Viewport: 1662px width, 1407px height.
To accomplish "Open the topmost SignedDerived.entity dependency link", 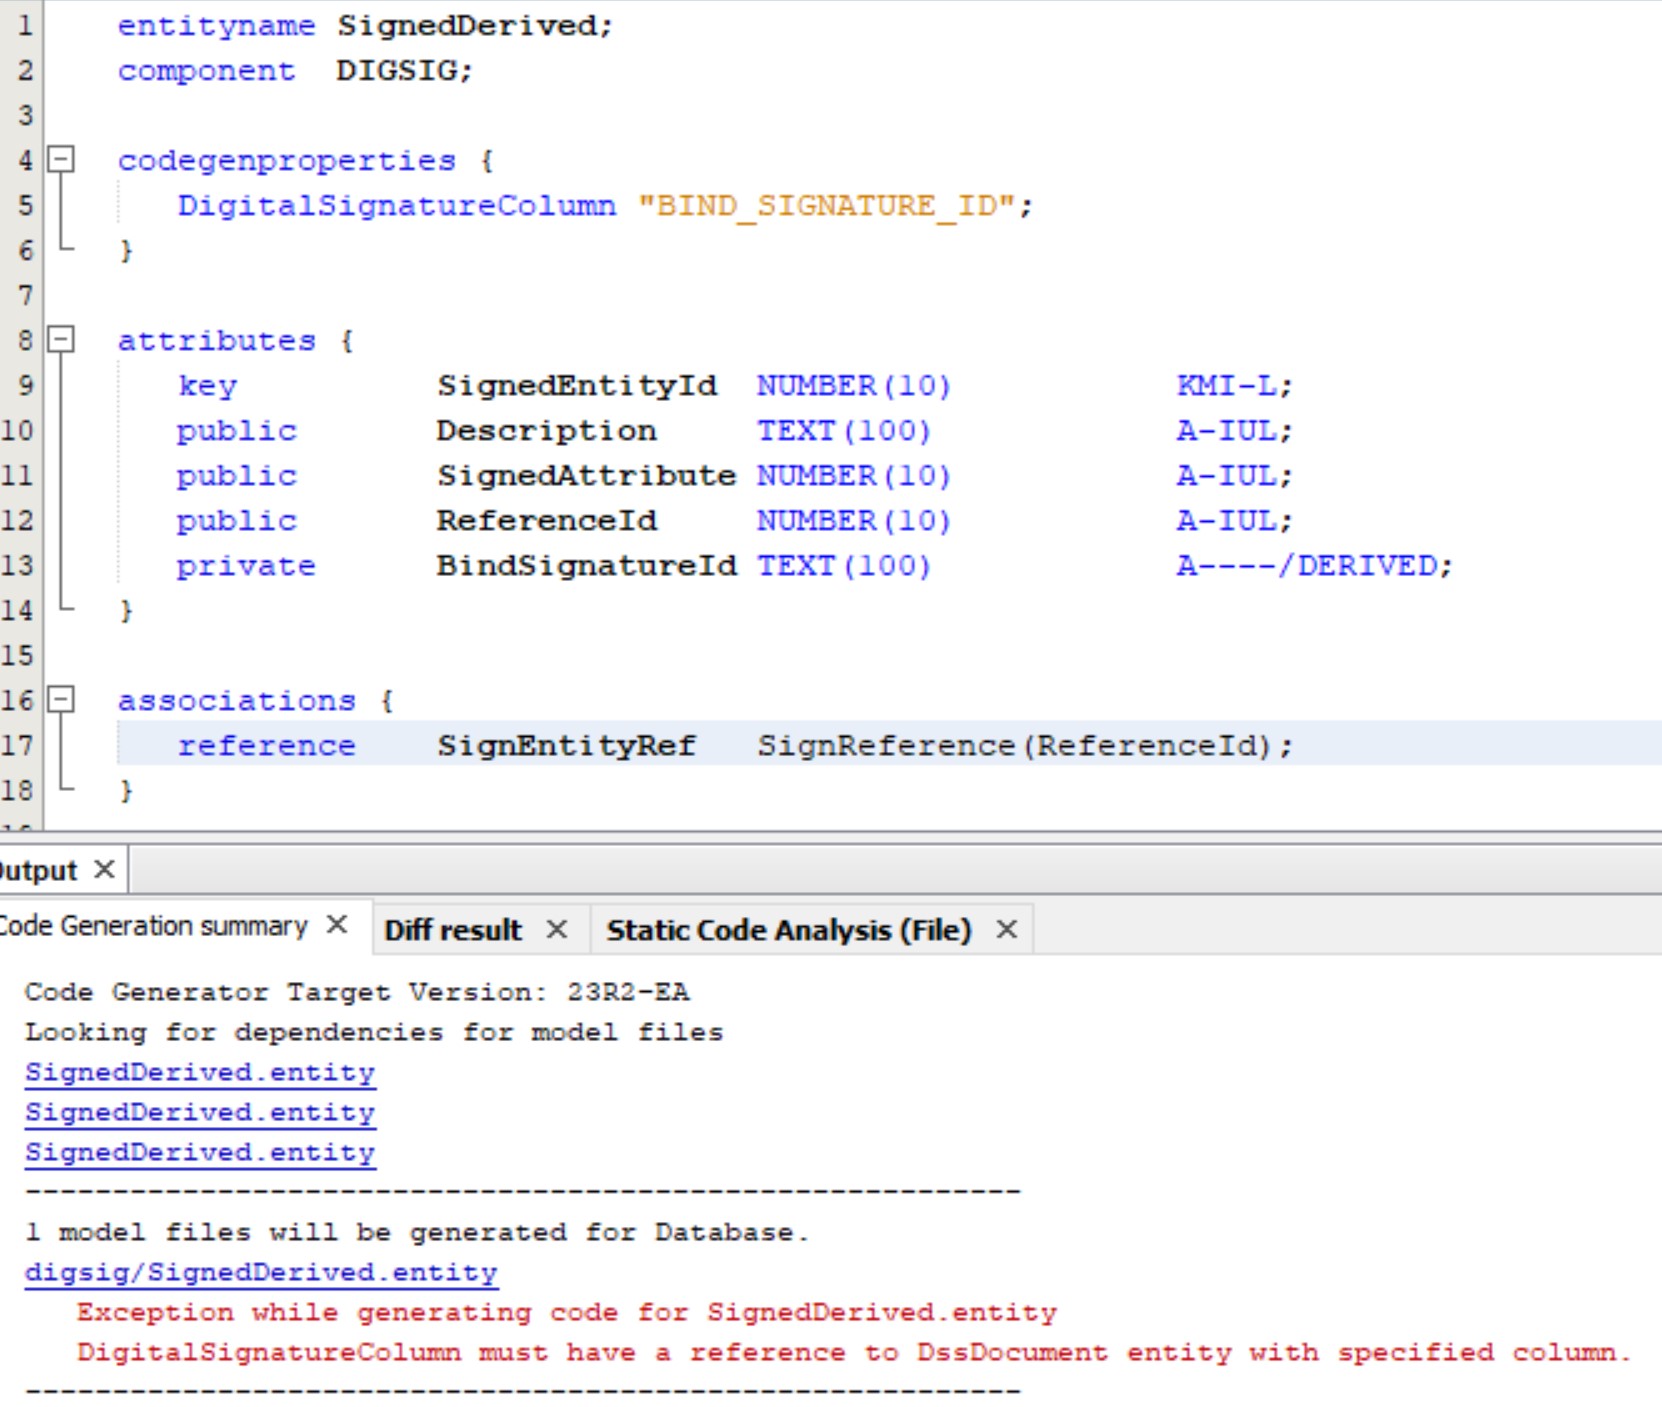I will coord(200,1072).
